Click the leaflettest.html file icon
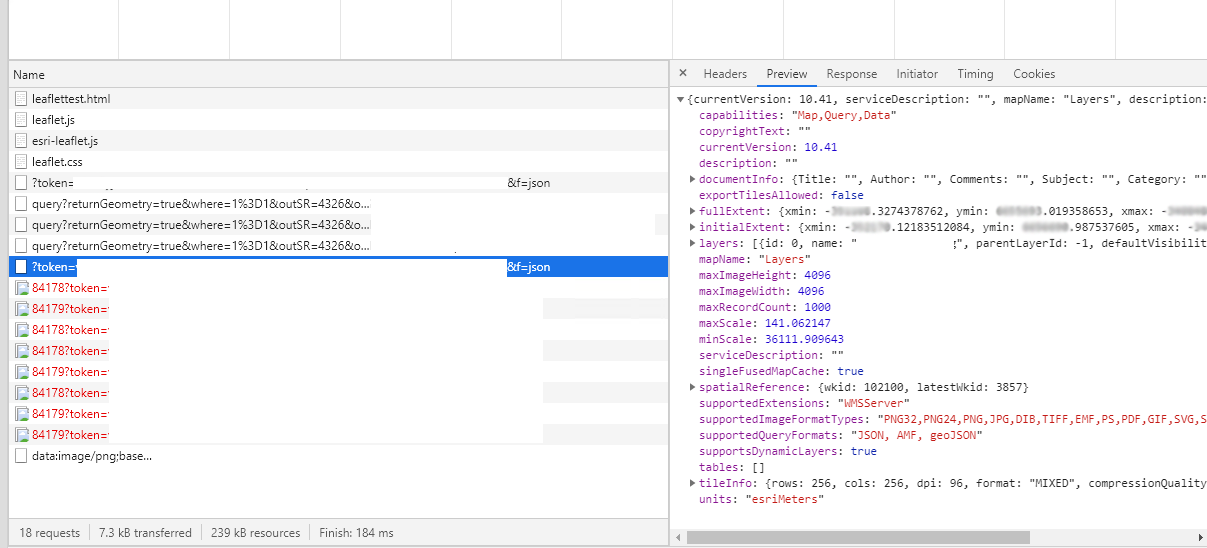The width and height of the screenshot is (1207, 548). click(x=22, y=99)
